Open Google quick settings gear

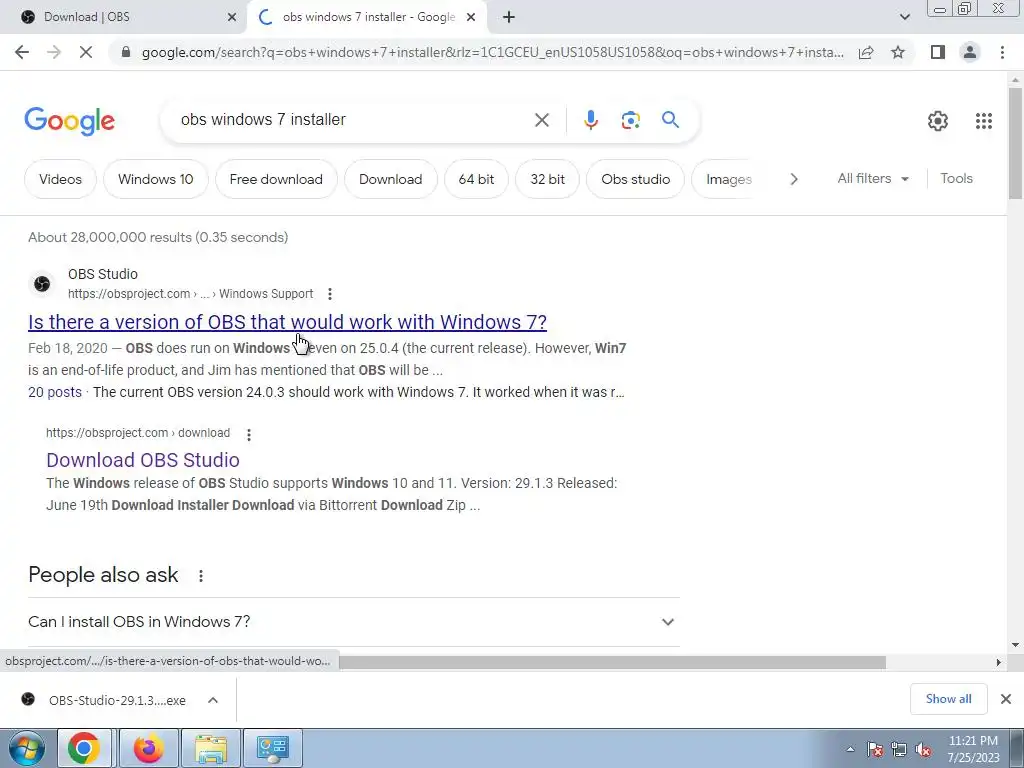click(x=938, y=121)
